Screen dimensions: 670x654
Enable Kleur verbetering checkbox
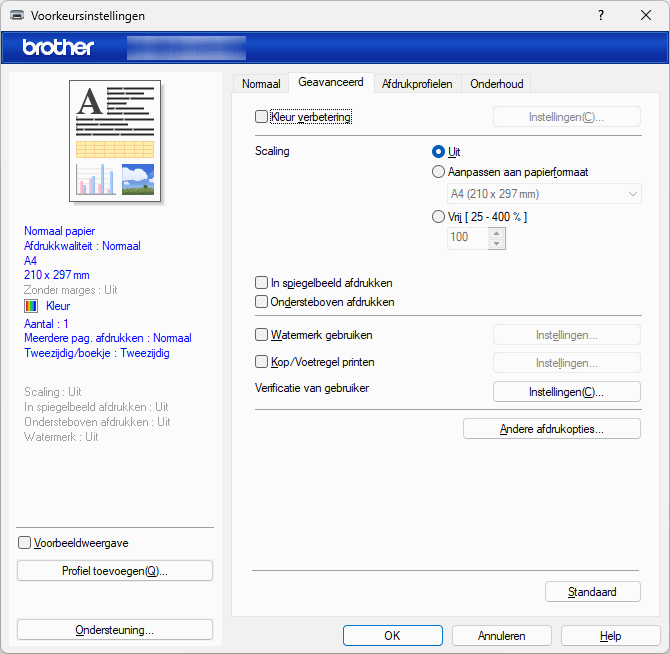(262, 117)
